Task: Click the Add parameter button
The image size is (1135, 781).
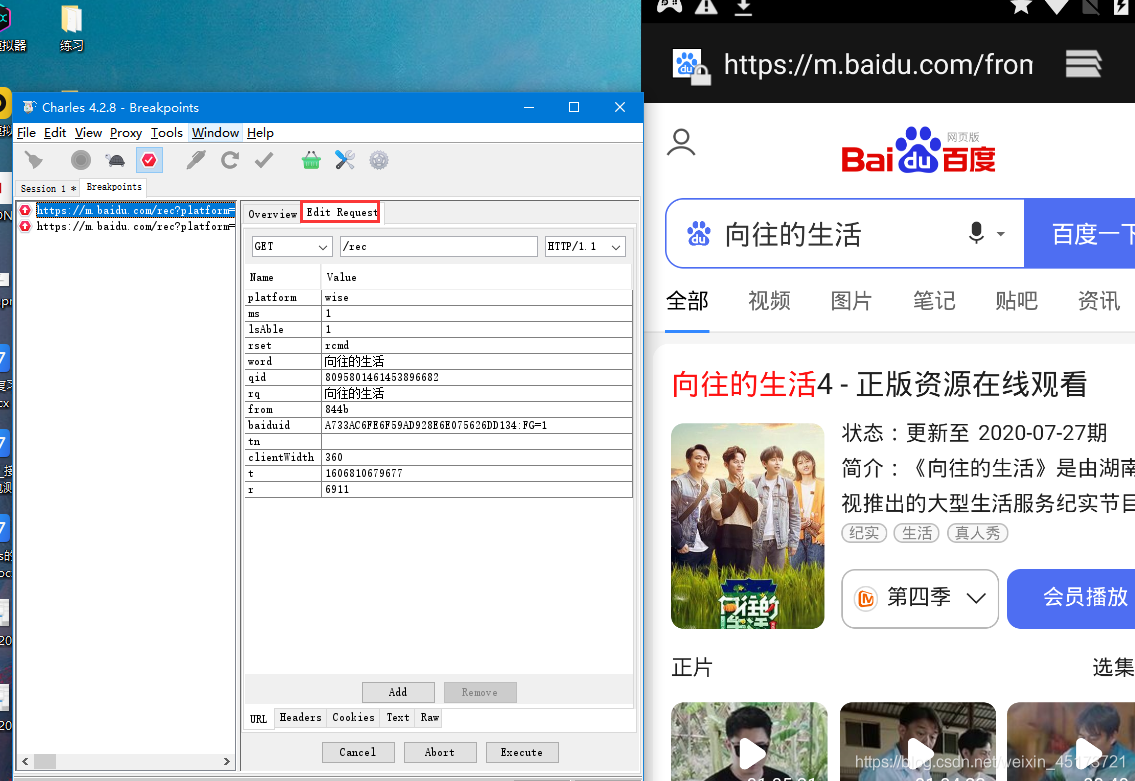Action: [398, 692]
